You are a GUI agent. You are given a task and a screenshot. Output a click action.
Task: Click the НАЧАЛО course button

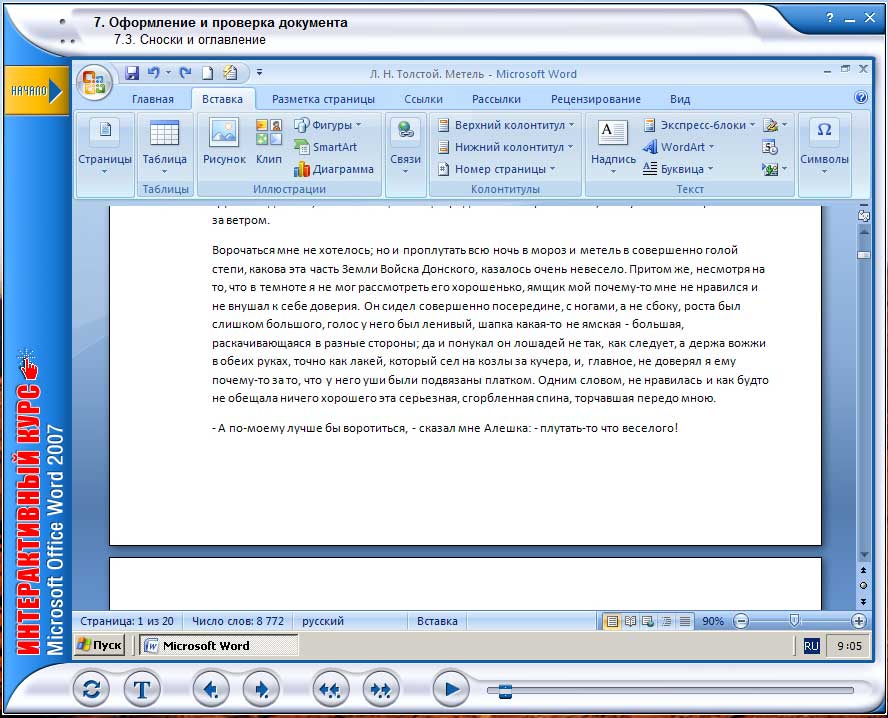coord(34,91)
